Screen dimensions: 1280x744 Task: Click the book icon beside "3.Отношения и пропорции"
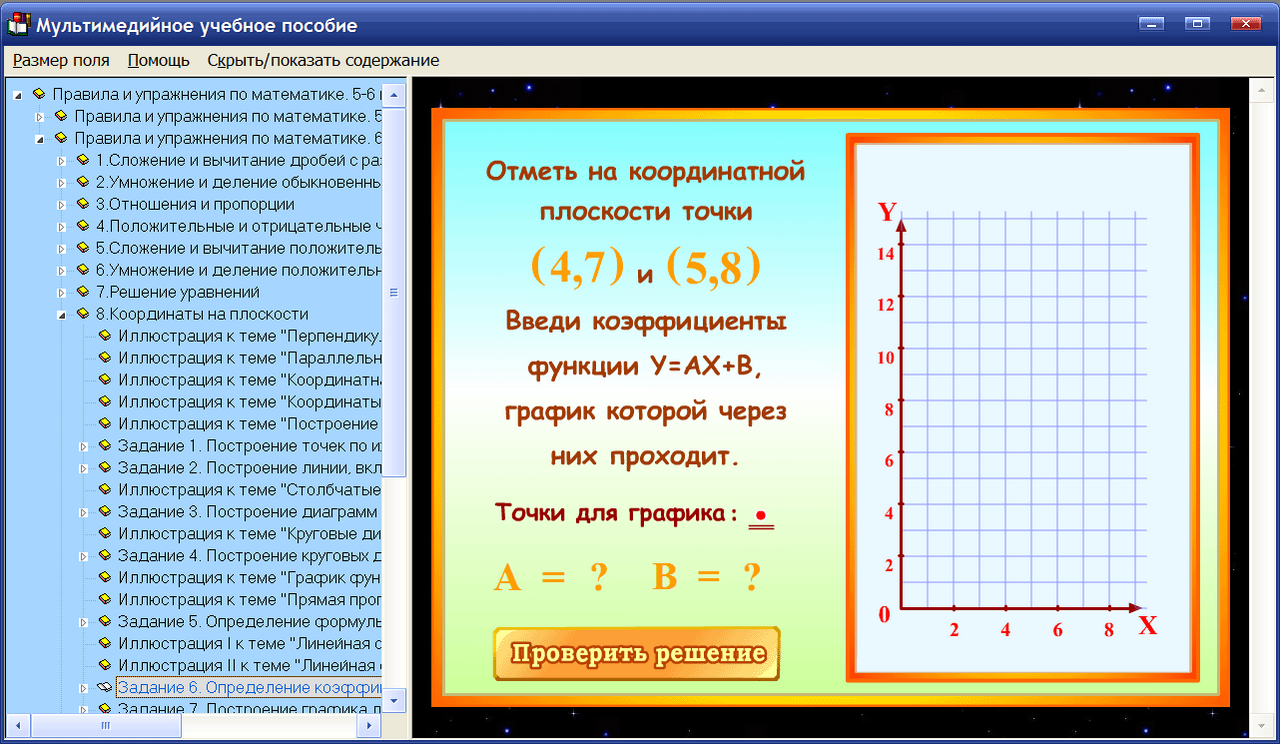tap(84, 204)
